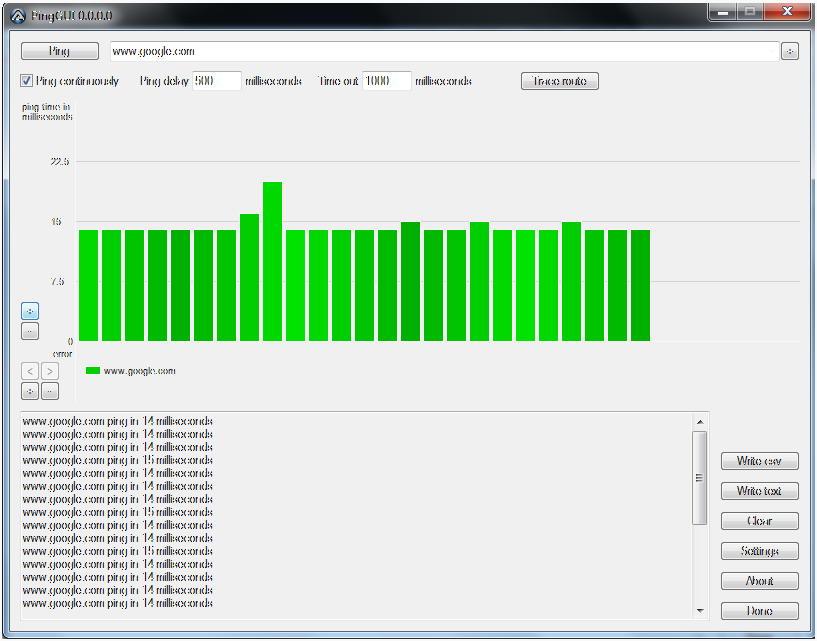Open the Settings dialog
Viewport: 817px width, 641px height.
pyautogui.click(x=760, y=551)
